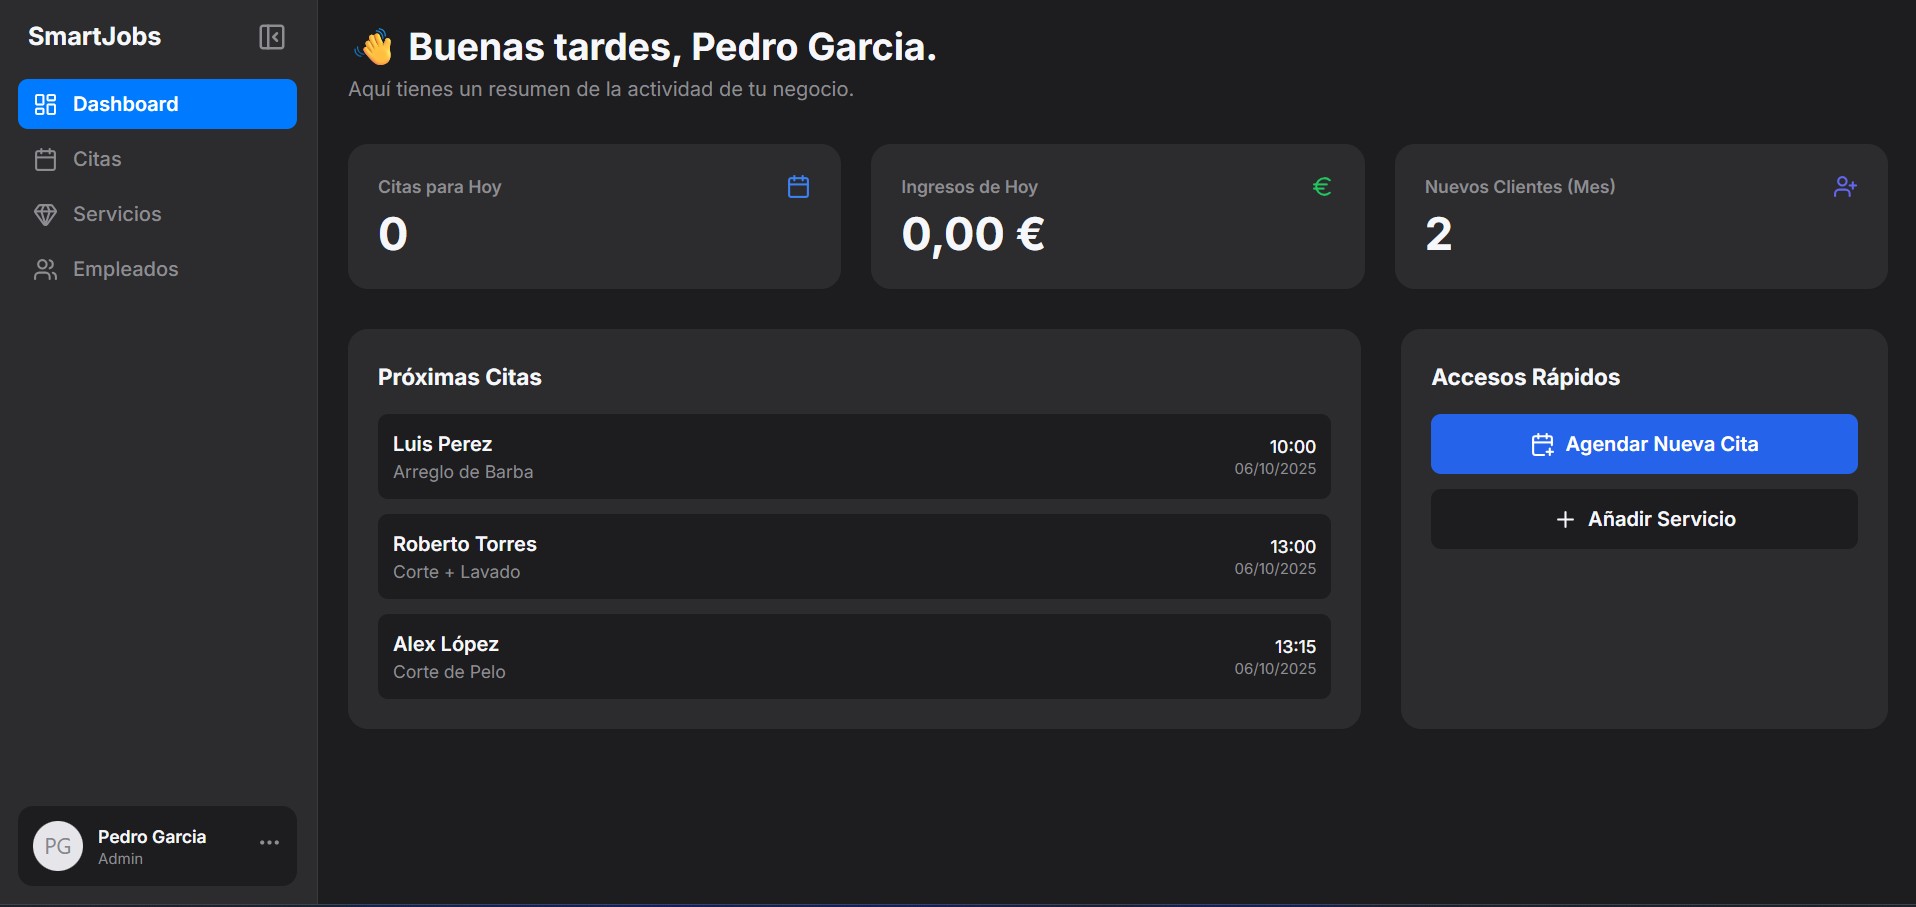1916x907 pixels.
Task: Click the green euro icon
Action: click(1322, 187)
